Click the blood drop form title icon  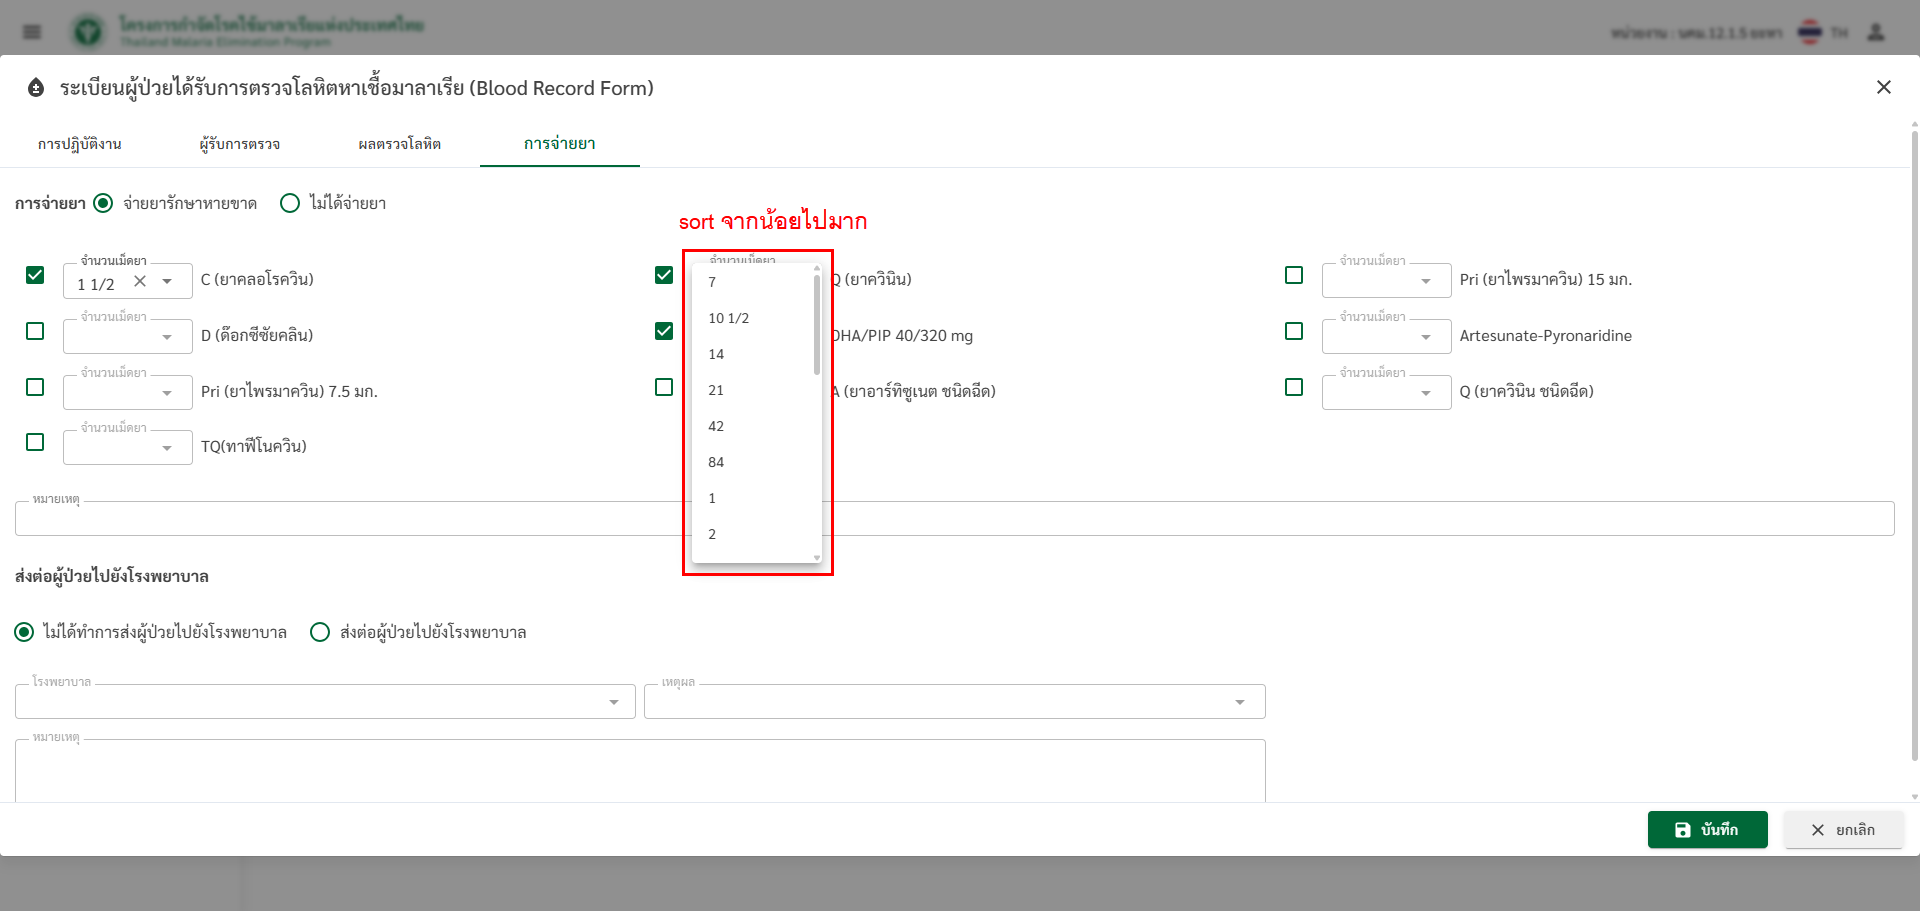(x=36, y=88)
